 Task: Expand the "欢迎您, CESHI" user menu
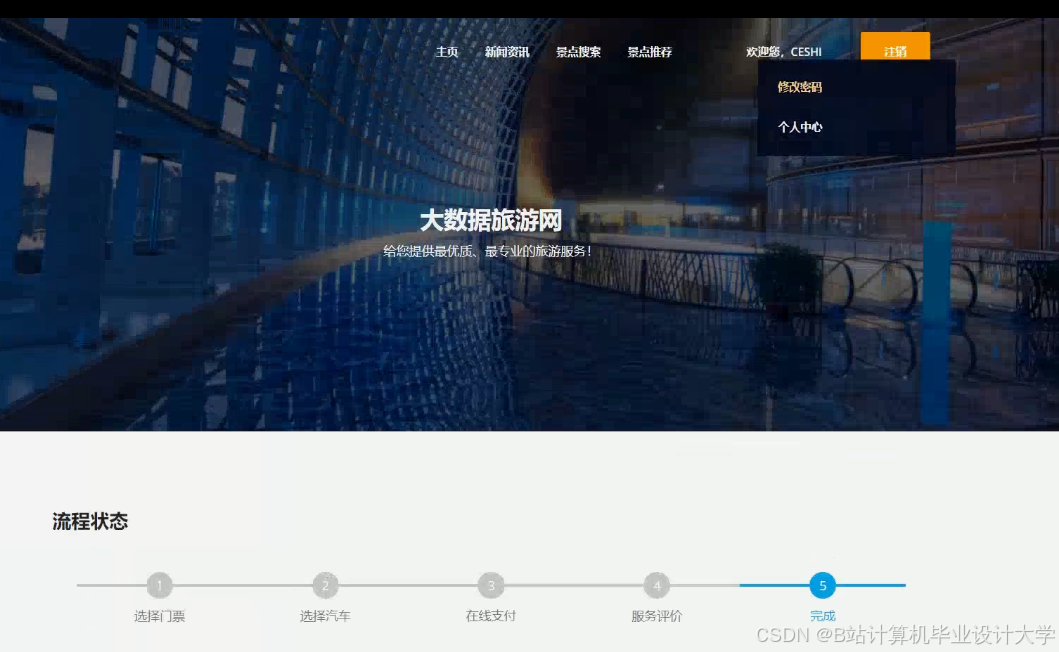[x=783, y=51]
